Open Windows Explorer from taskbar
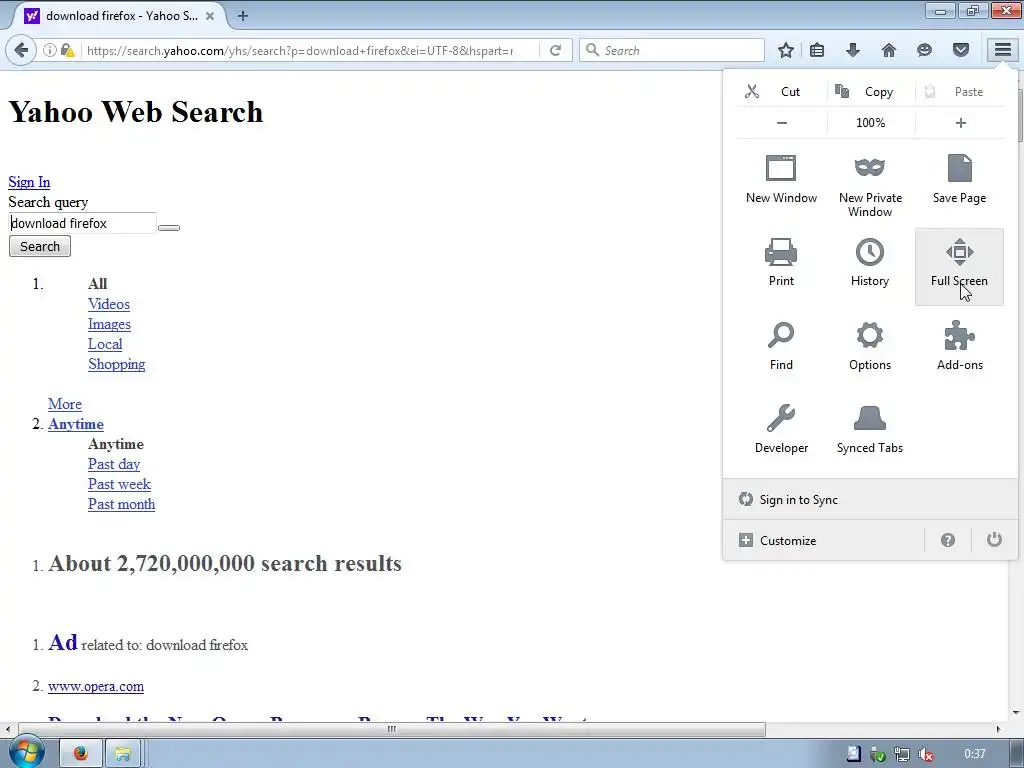This screenshot has height=768, width=1024. [x=122, y=754]
